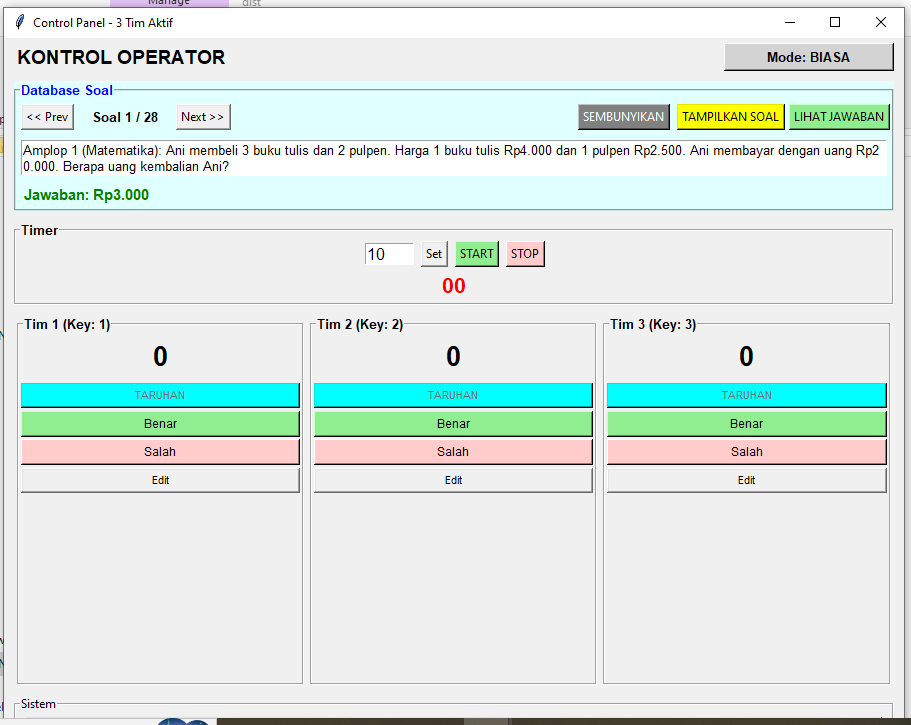Open TARUHAN for Tim 1
Viewport: 911px width, 725px height.
[x=160, y=395]
